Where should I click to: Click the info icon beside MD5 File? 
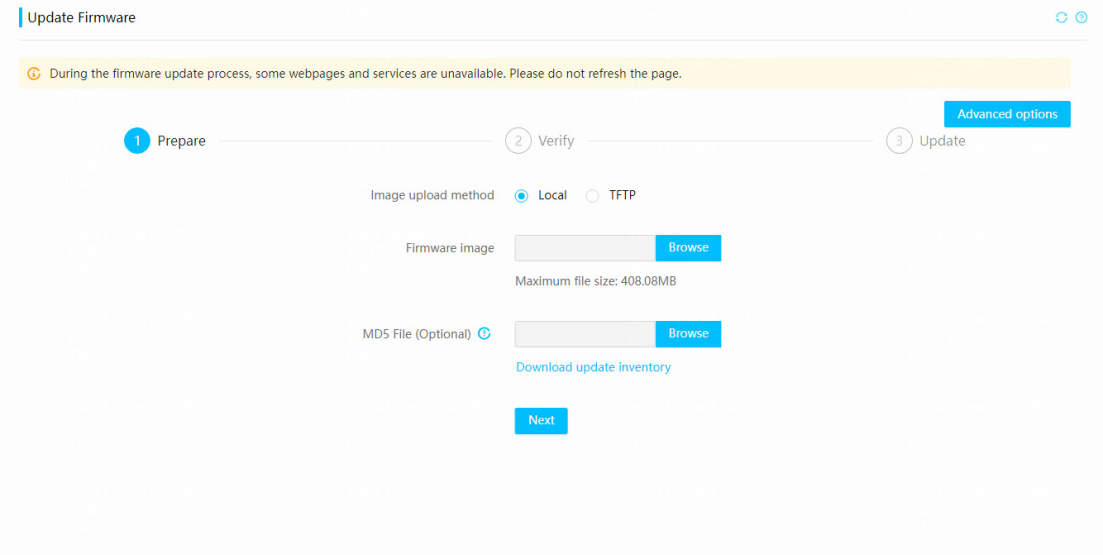pos(484,333)
